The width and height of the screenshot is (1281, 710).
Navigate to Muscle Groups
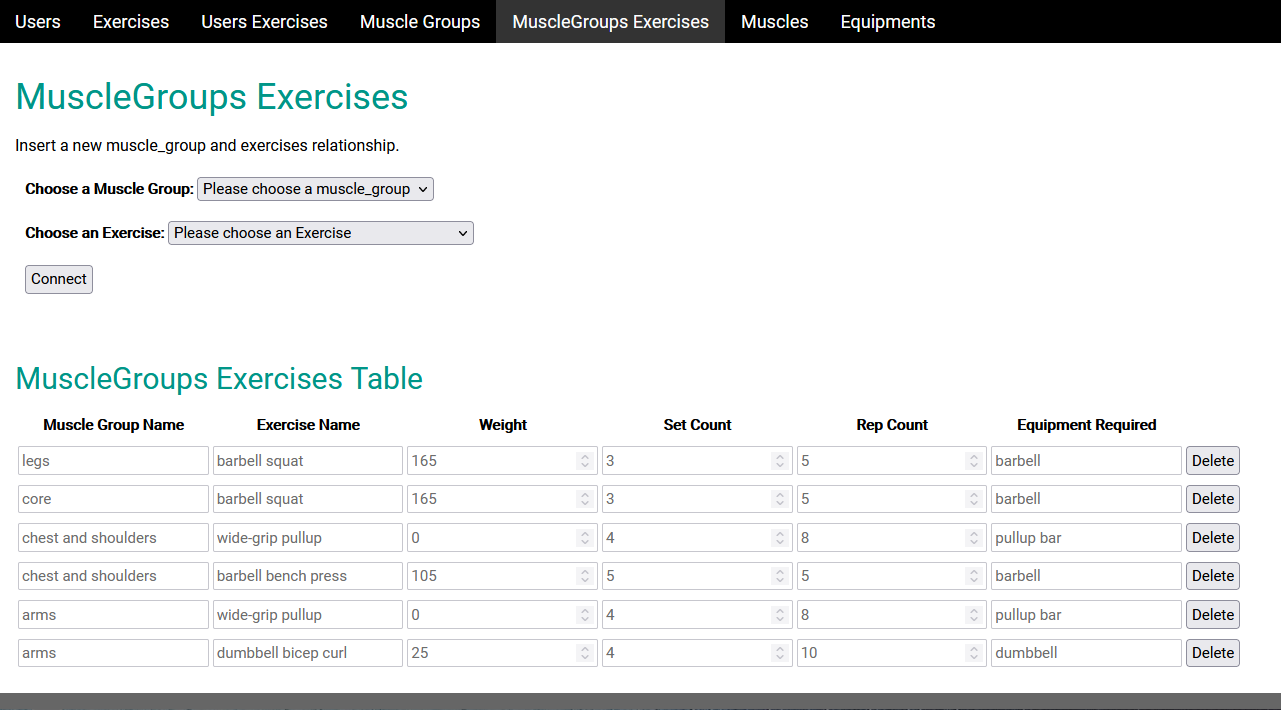point(420,21)
